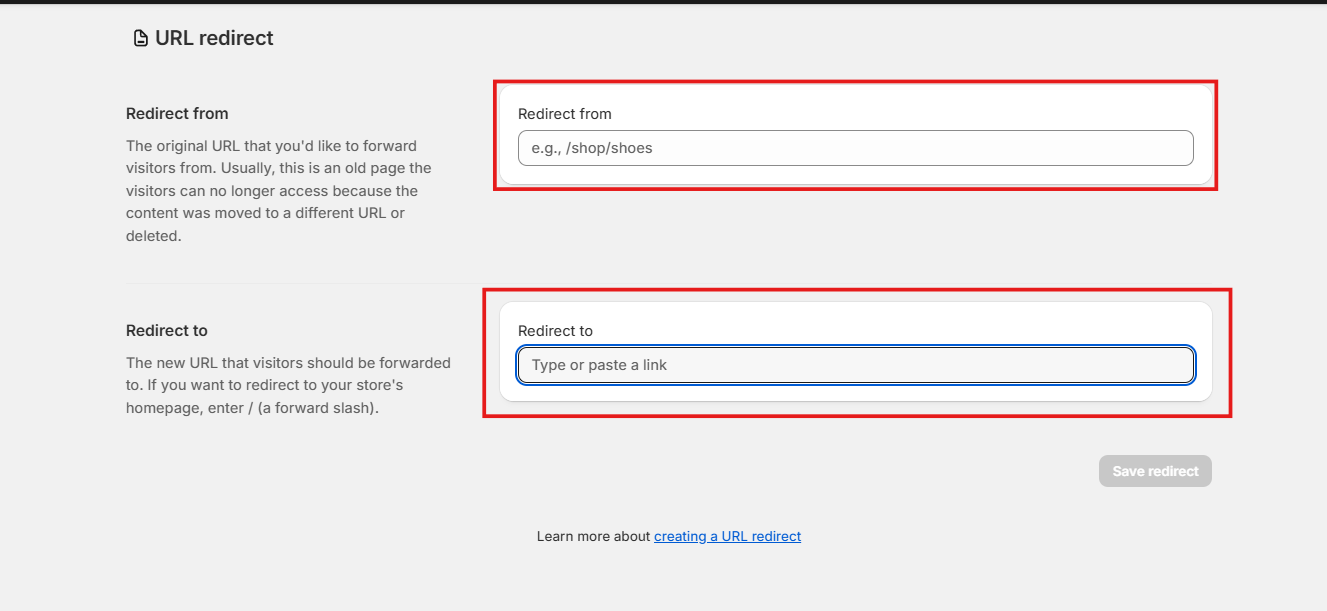Click the Redirect from label above the input
This screenshot has width=1327, height=611.
(x=564, y=114)
